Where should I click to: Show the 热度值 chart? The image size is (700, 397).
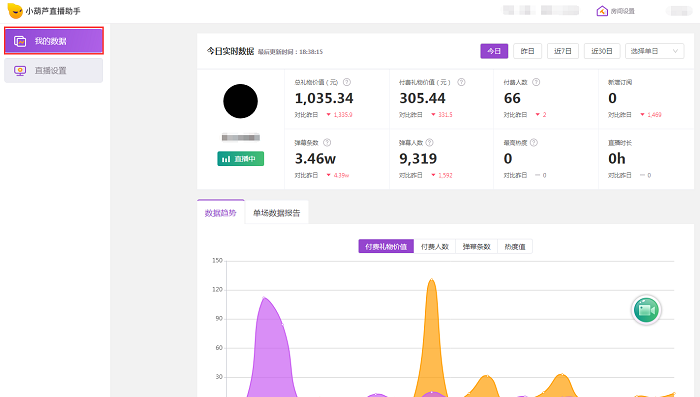(515, 247)
